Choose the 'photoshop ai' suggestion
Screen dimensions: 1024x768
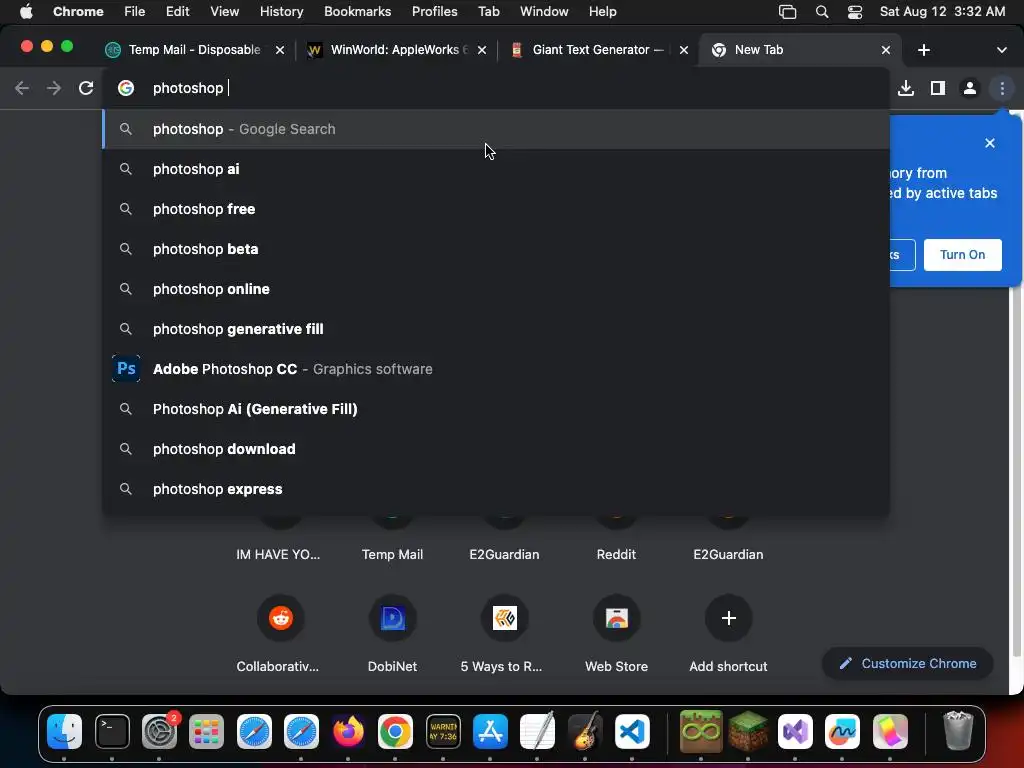(x=496, y=169)
